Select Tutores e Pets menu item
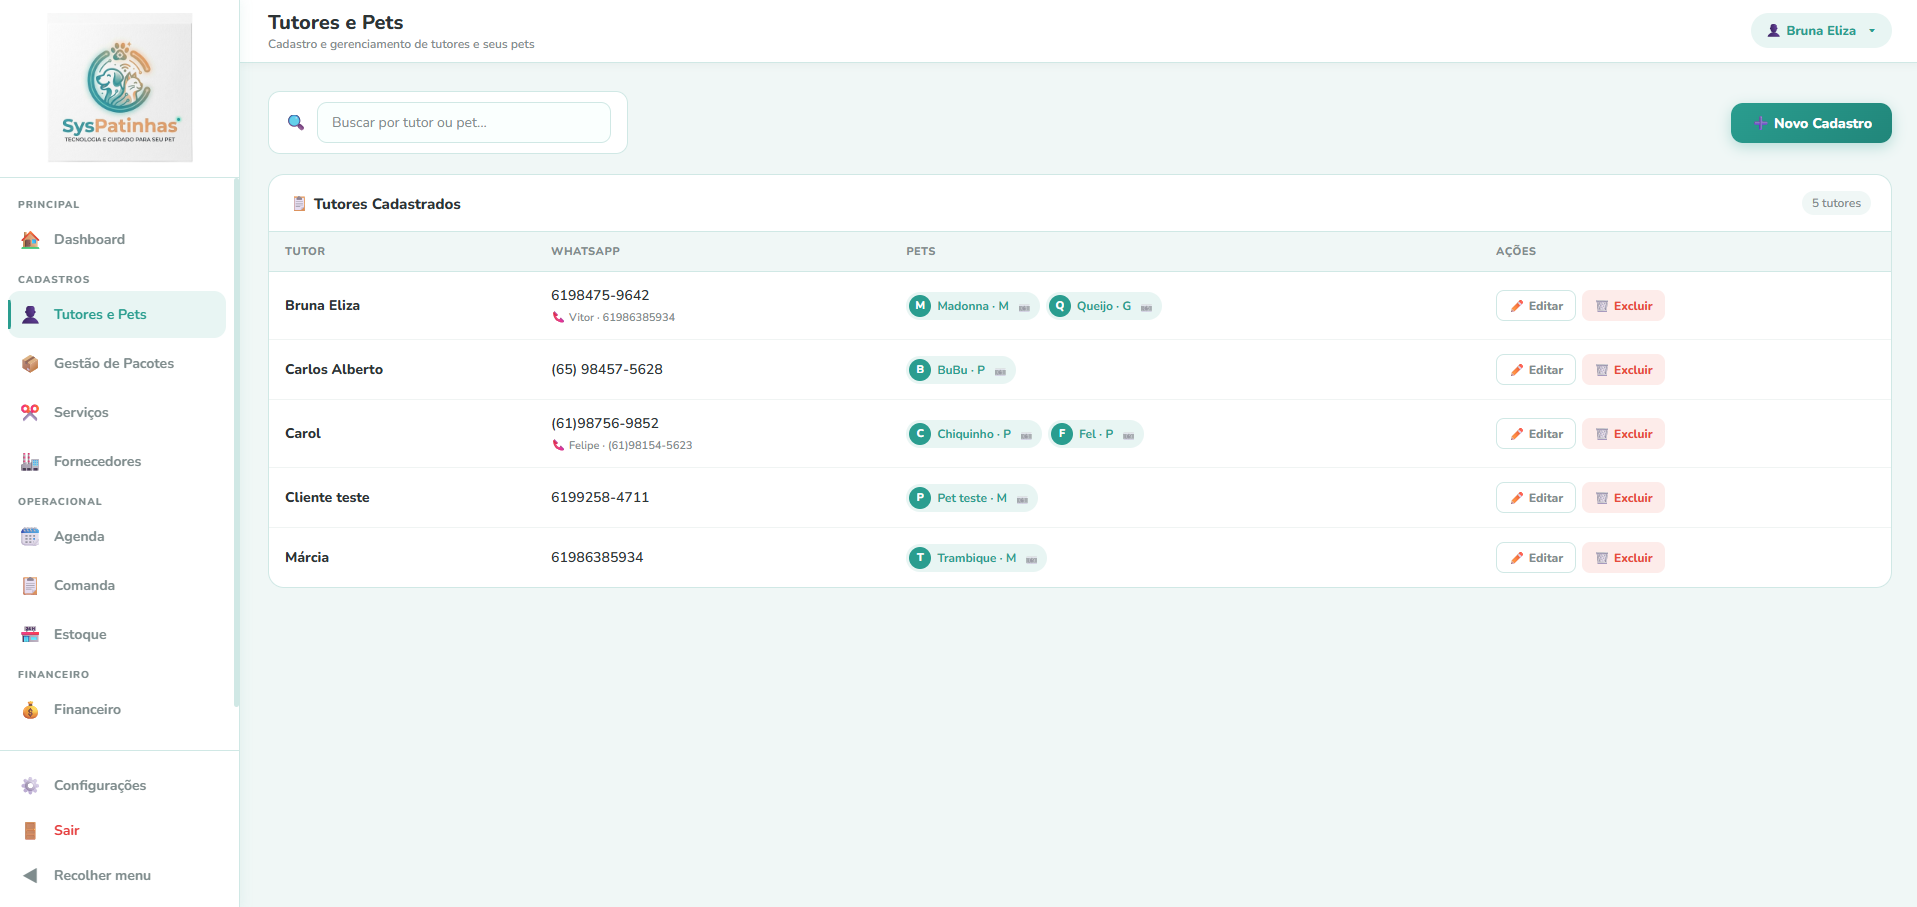This screenshot has width=1917, height=907. [x=117, y=314]
